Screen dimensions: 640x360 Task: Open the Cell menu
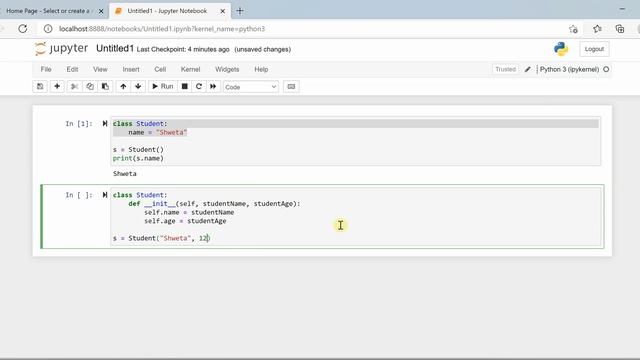(x=160, y=69)
